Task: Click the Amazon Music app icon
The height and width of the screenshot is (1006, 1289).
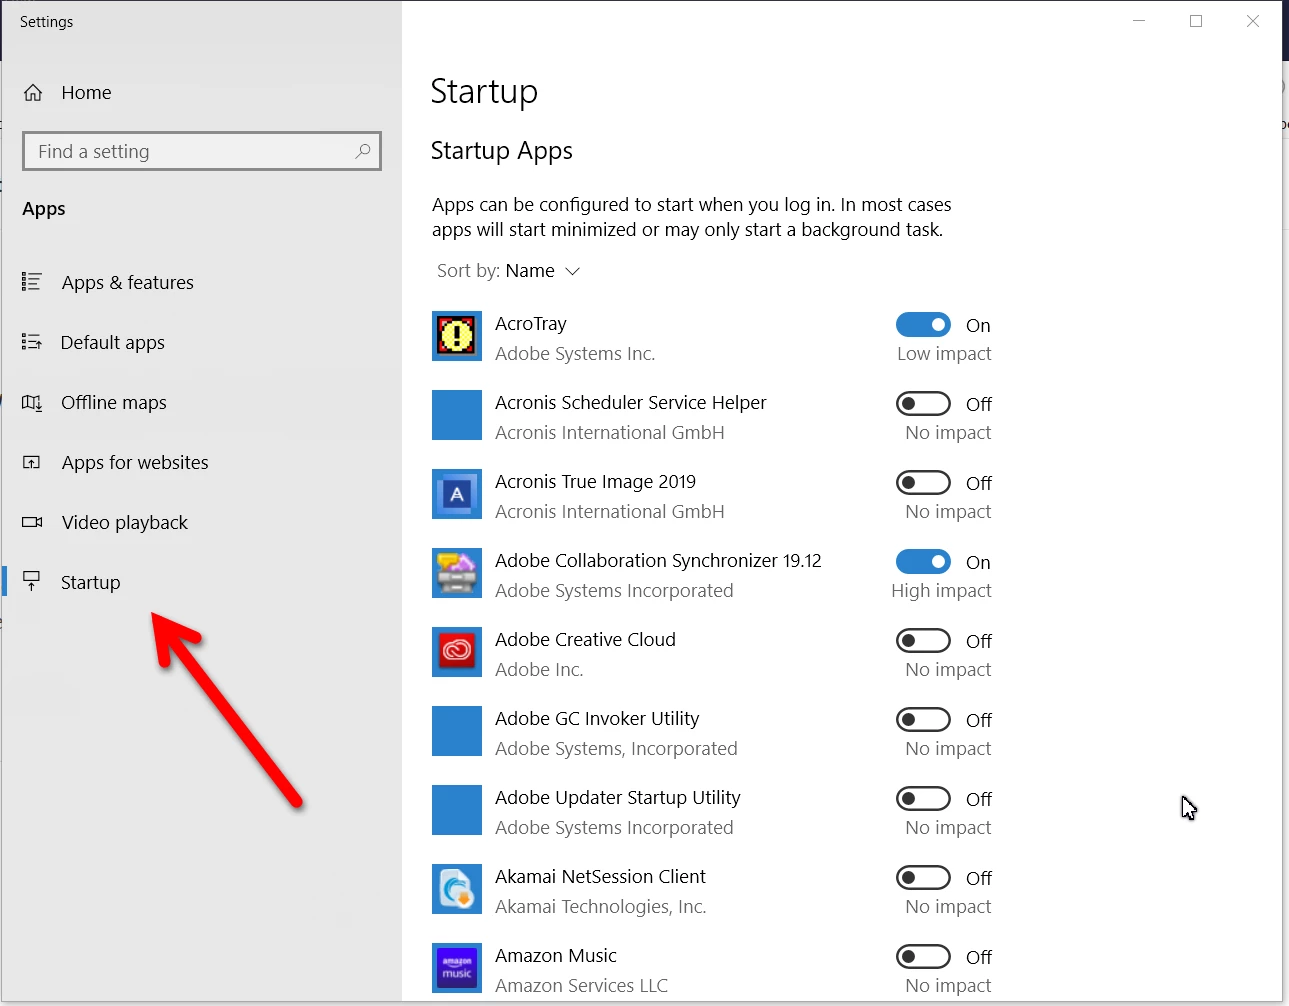Action: (457, 968)
